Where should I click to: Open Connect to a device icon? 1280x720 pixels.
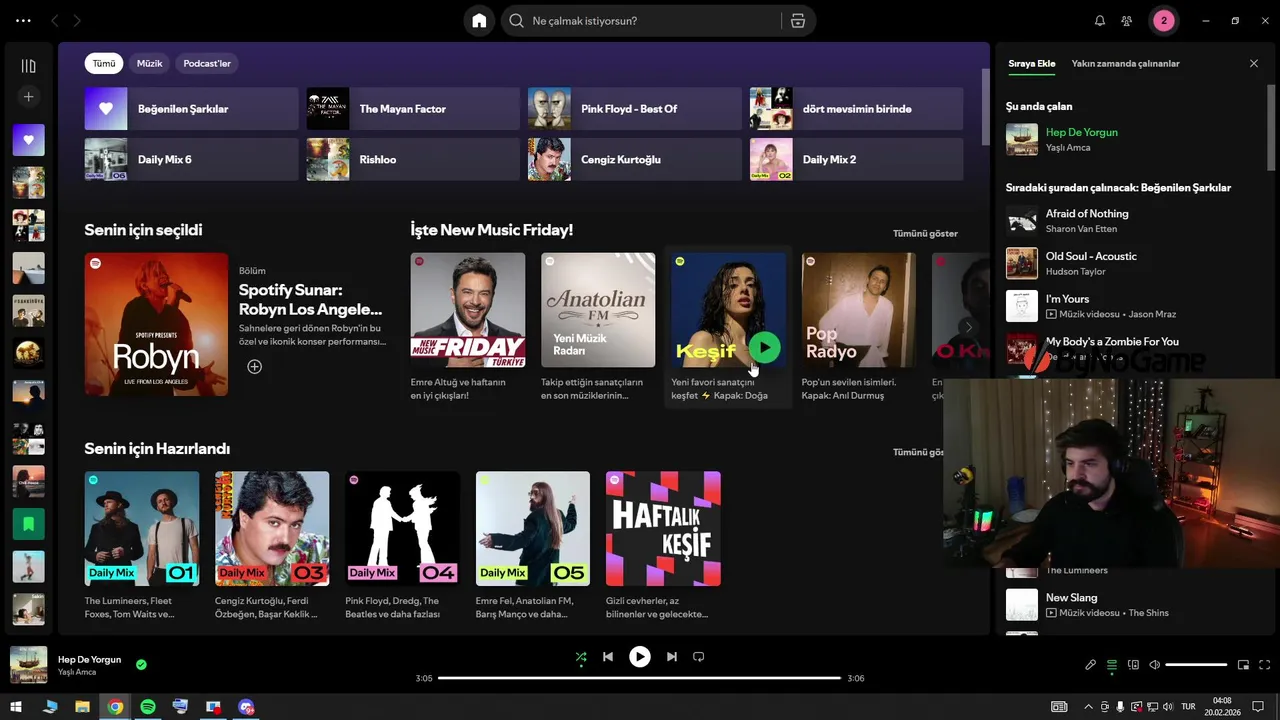point(1133,665)
